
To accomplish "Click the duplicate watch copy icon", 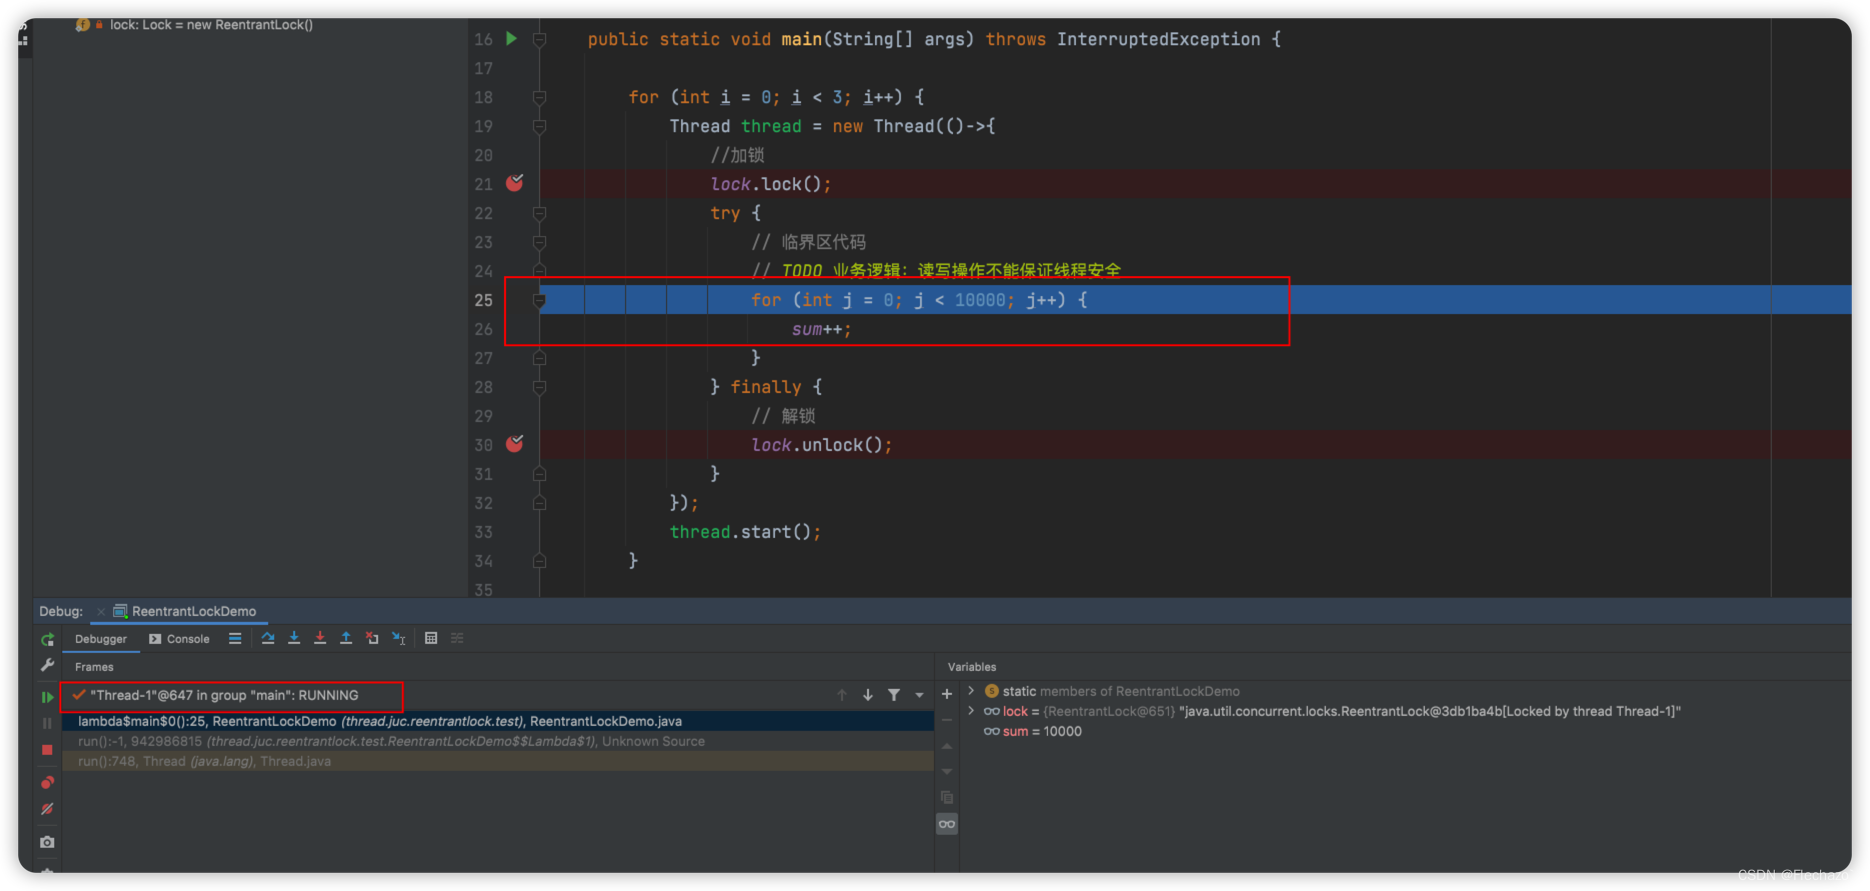I will click(x=947, y=798).
